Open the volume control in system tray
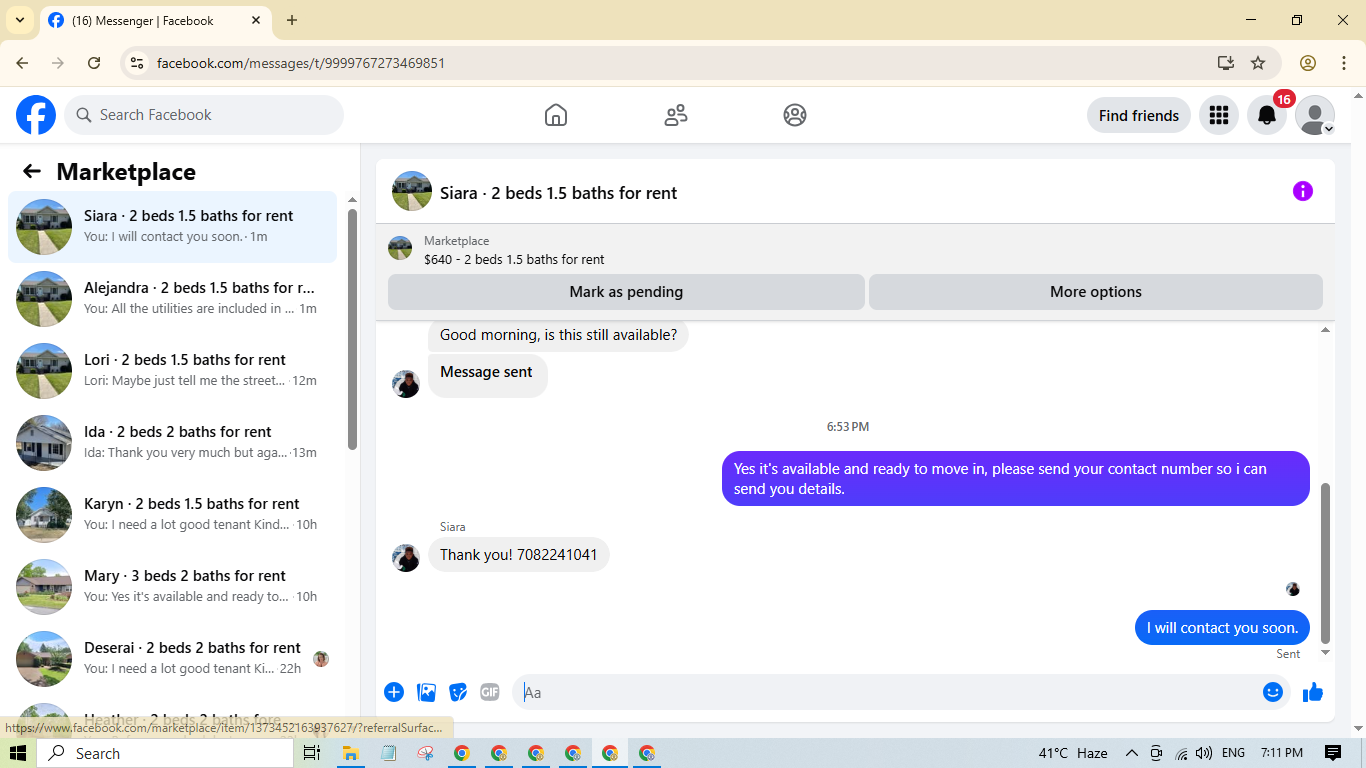The image size is (1366, 768). (x=1204, y=753)
